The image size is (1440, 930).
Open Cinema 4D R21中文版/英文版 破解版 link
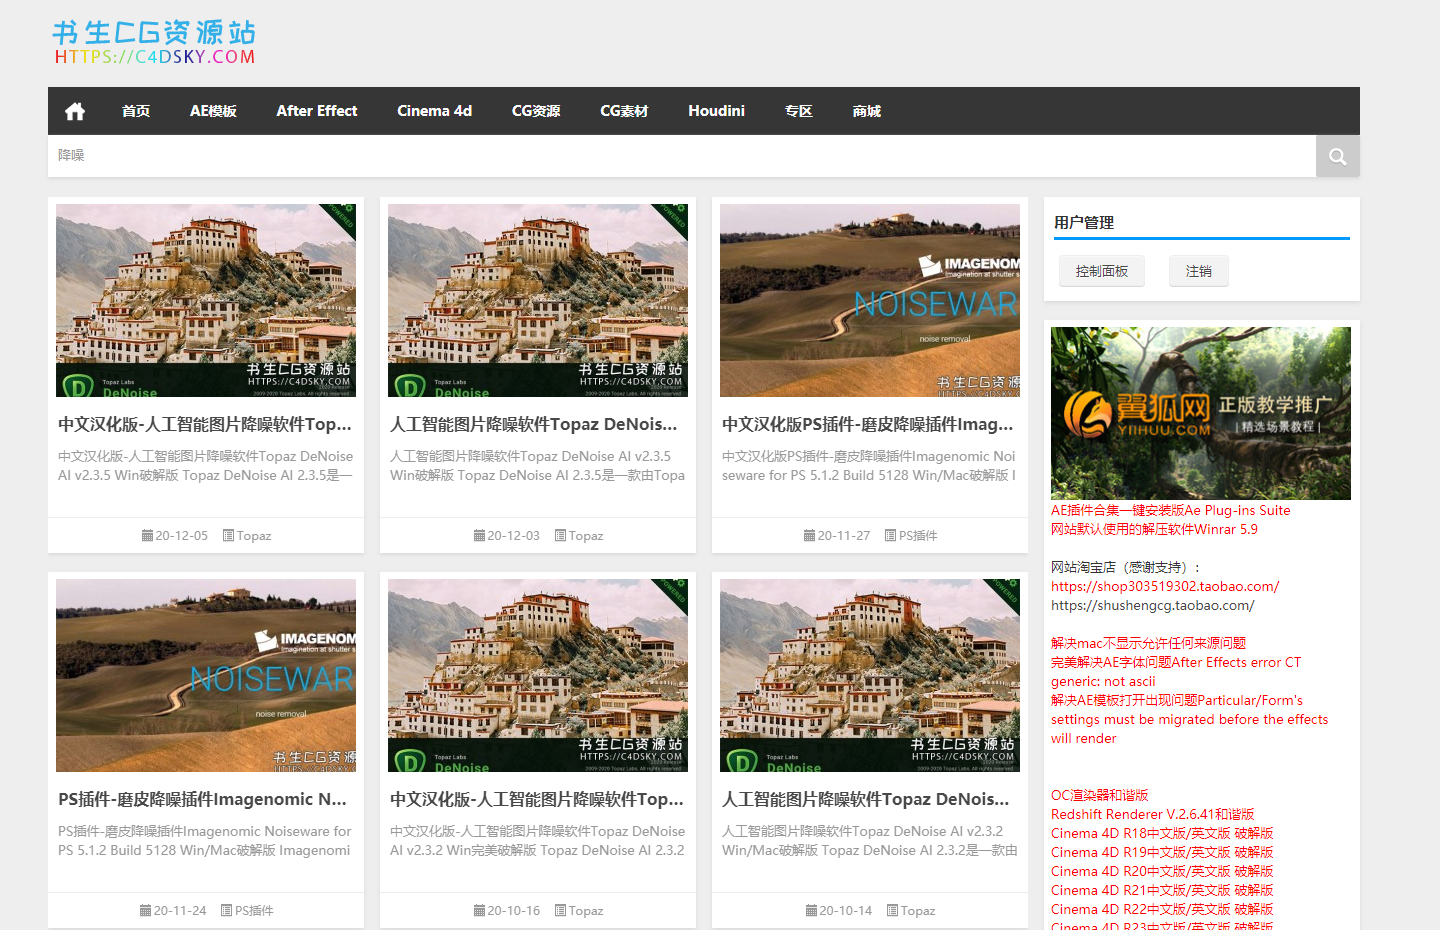[x=1162, y=891]
